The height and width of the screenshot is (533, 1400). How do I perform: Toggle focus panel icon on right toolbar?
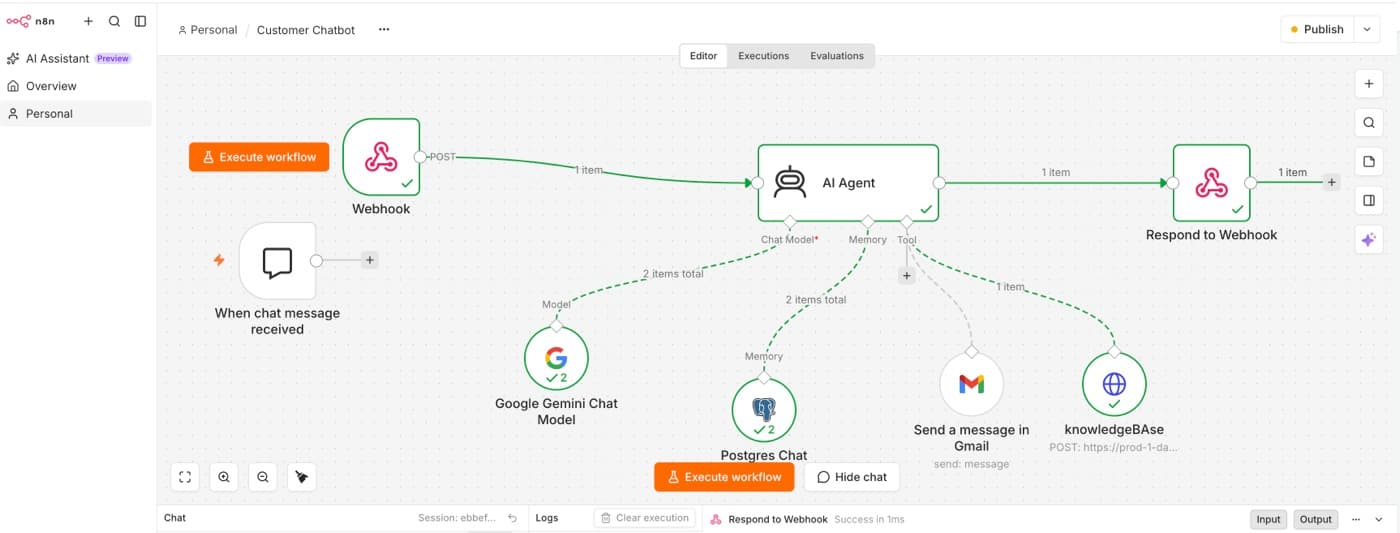pos(1369,200)
